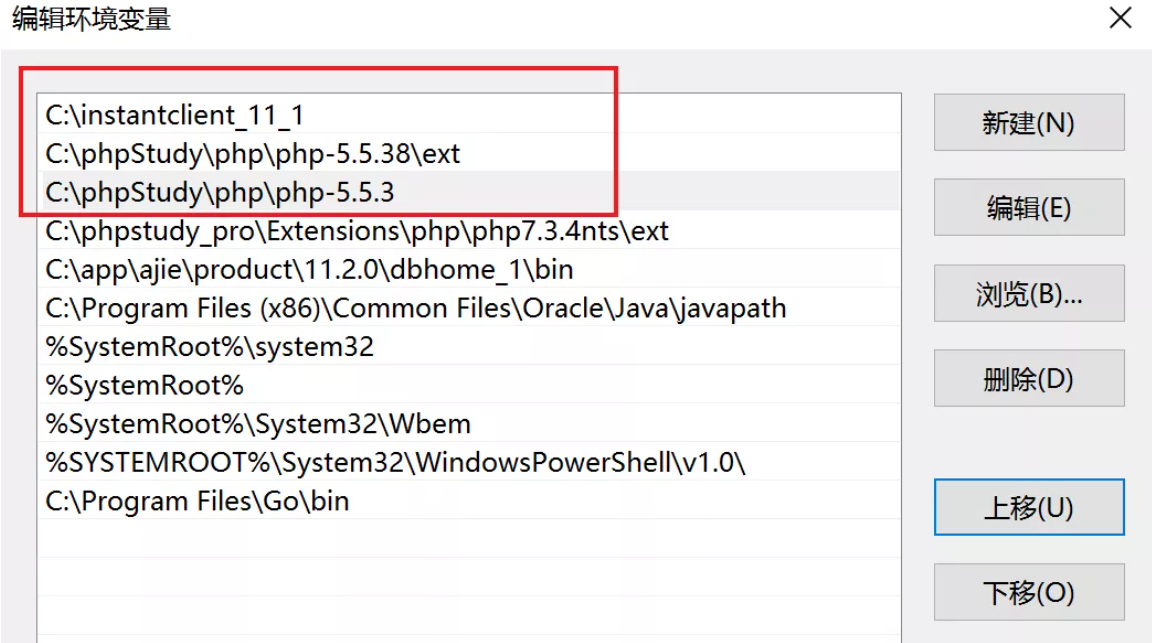
Task: Move entry down with 下移(O)
Action: click(x=1029, y=592)
